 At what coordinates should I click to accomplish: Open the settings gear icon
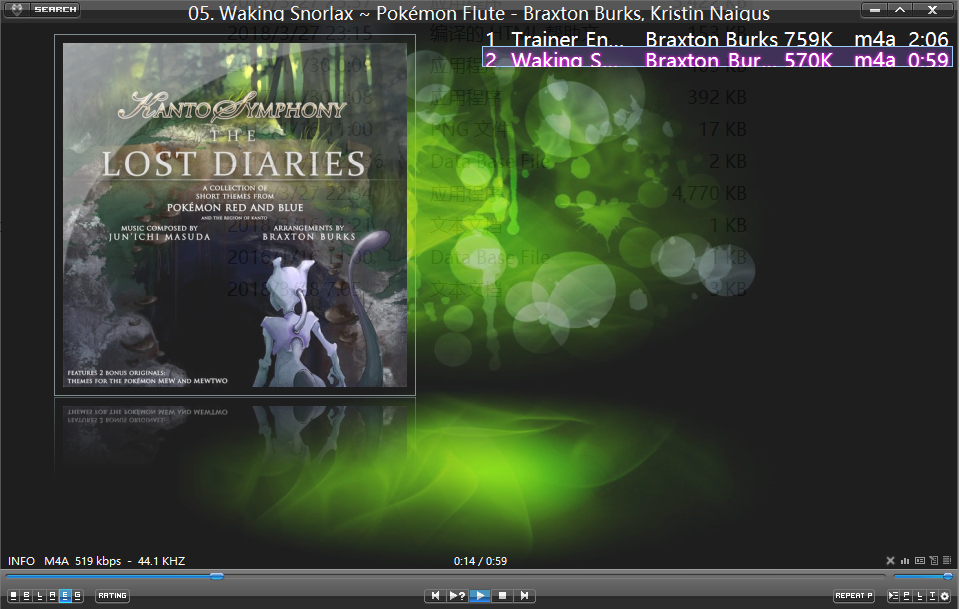click(945, 596)
